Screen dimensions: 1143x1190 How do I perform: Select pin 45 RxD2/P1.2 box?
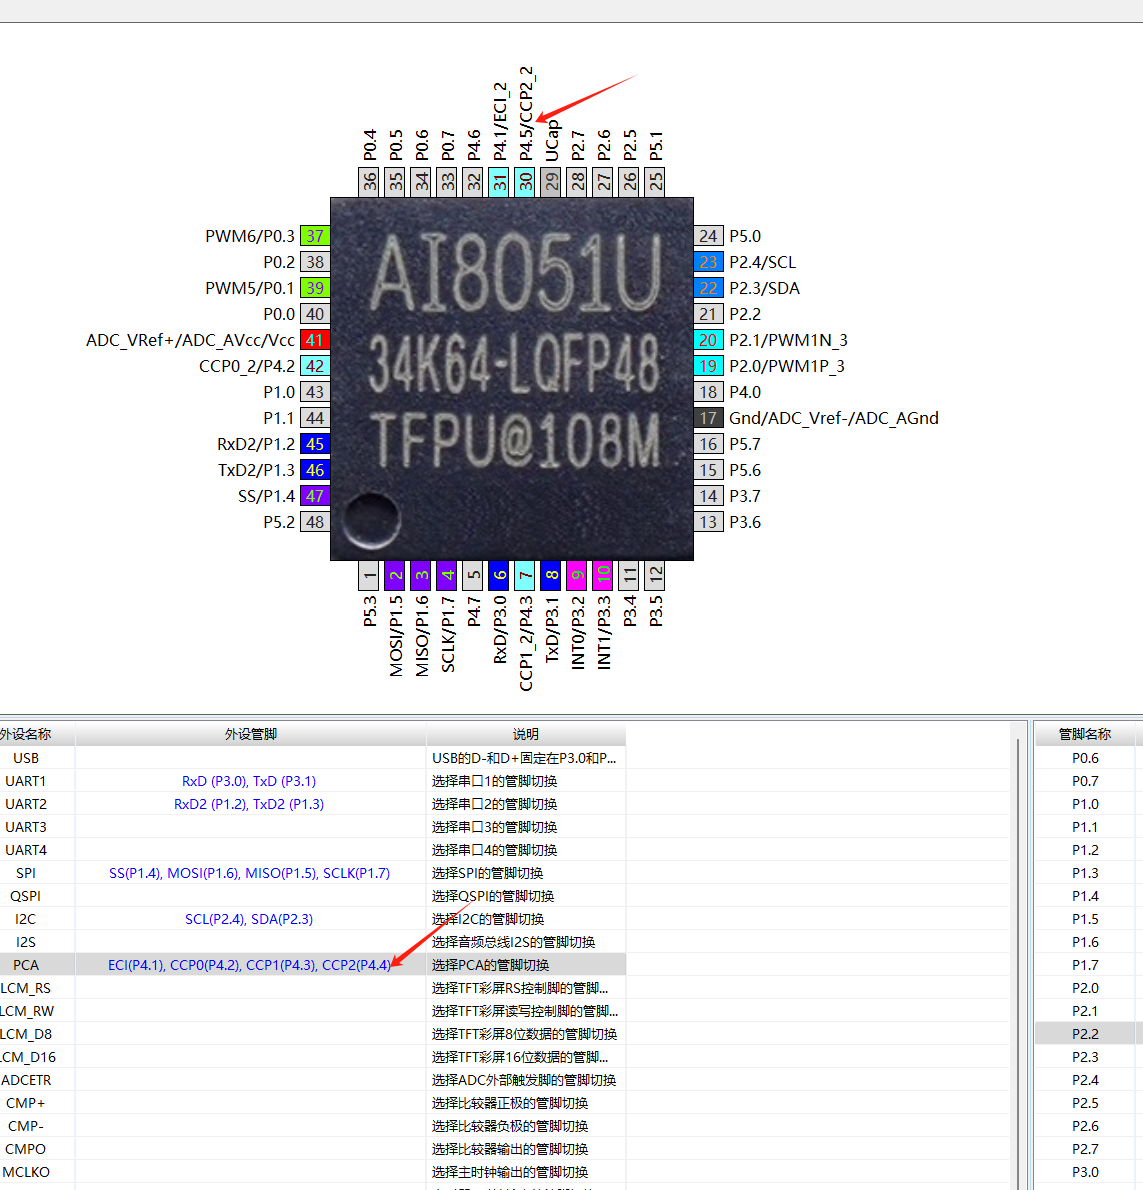pos(315,444)
